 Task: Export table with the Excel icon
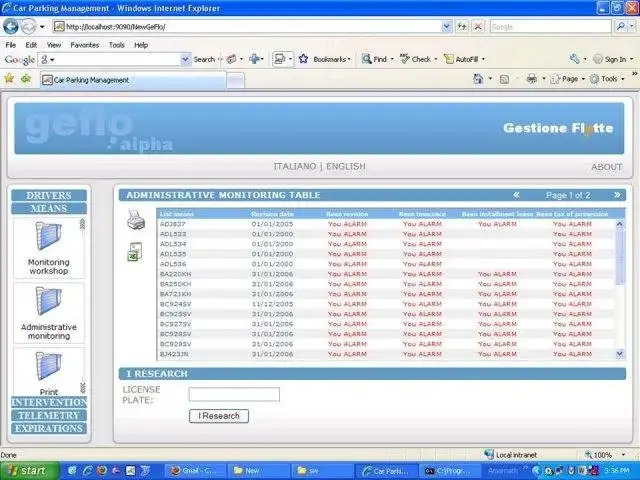pyautogui.click(x=135, y=251)
